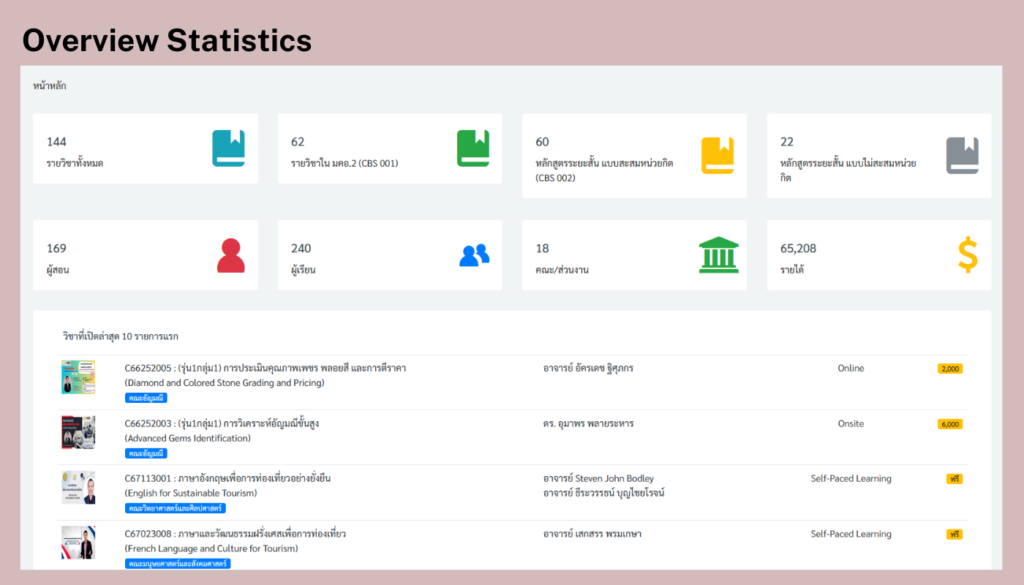
Task: Open the หน้าหลัก breadcrumb link
Action: coord(50,86)
